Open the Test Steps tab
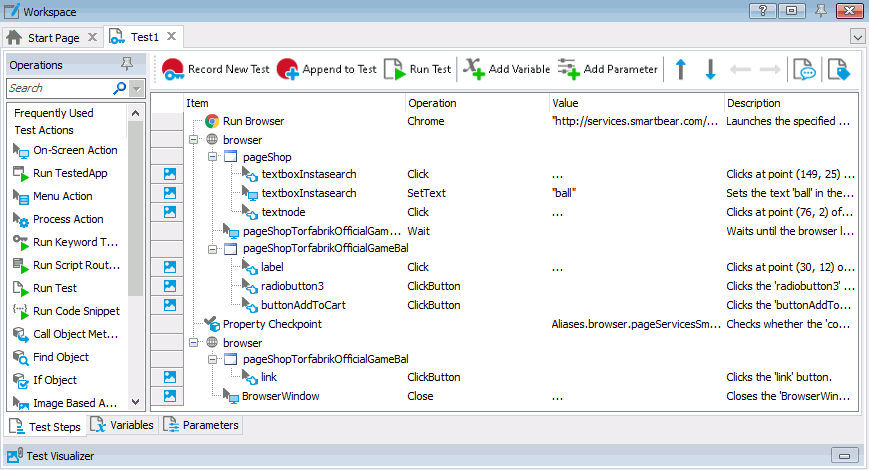Image resolution: width=869 pixels, height=470 pixels. (45, 426)
